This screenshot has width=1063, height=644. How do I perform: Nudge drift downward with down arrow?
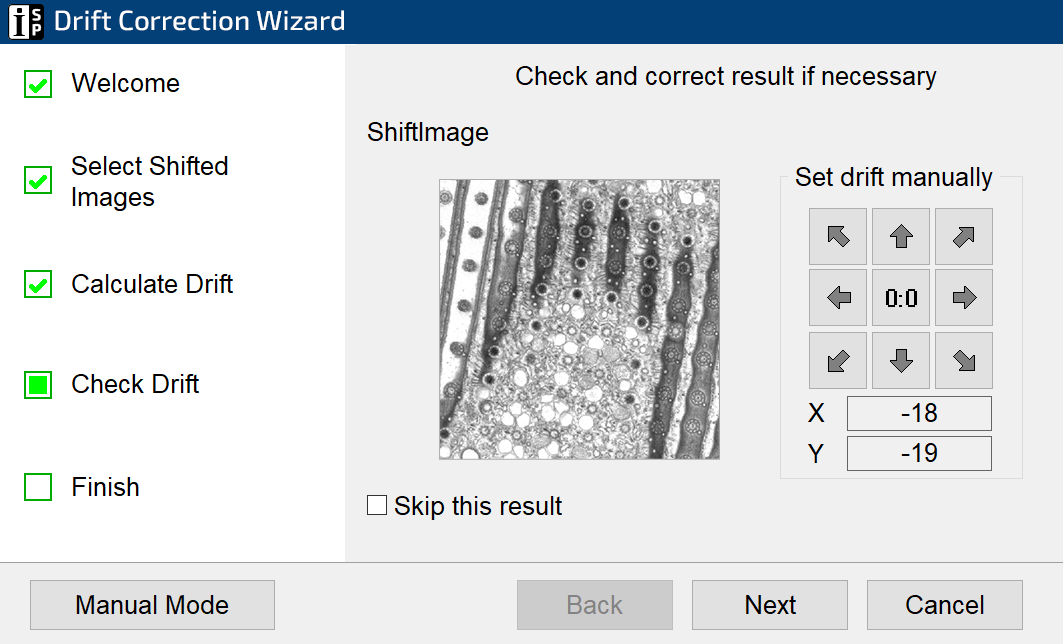[x=901, y=360]
